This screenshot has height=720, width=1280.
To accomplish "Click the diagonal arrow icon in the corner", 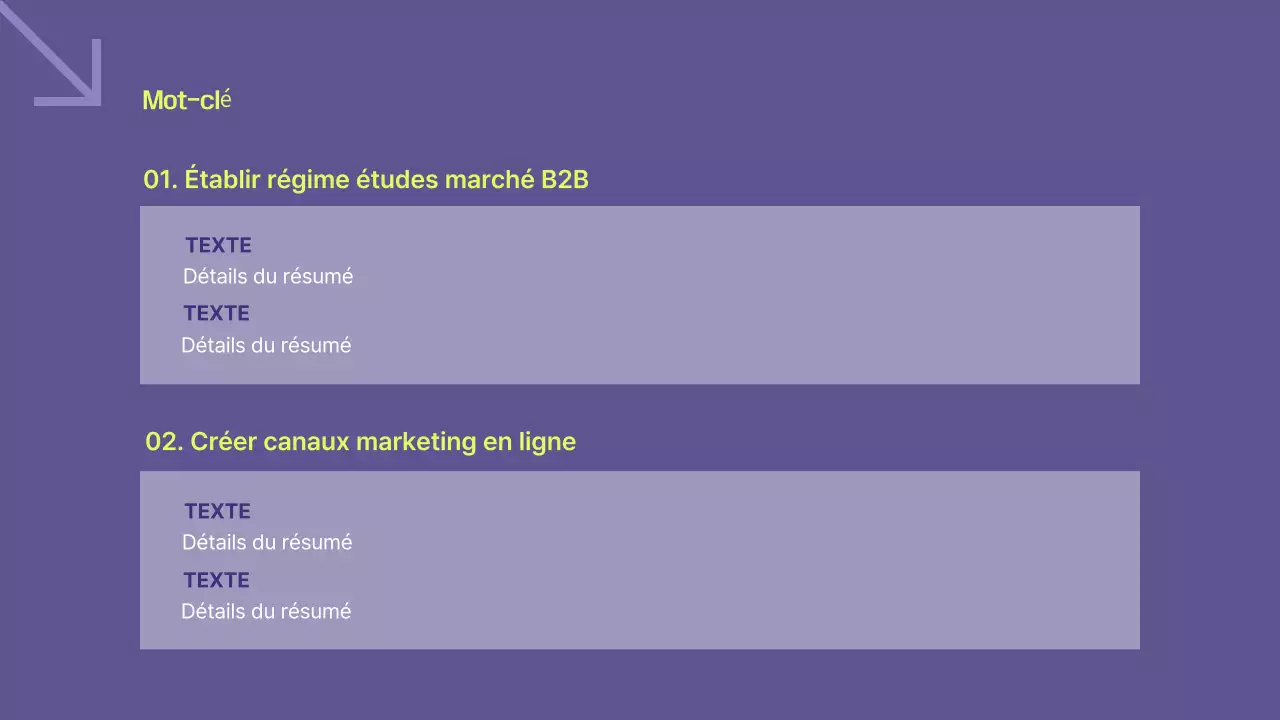I will [x=58, y=60].
